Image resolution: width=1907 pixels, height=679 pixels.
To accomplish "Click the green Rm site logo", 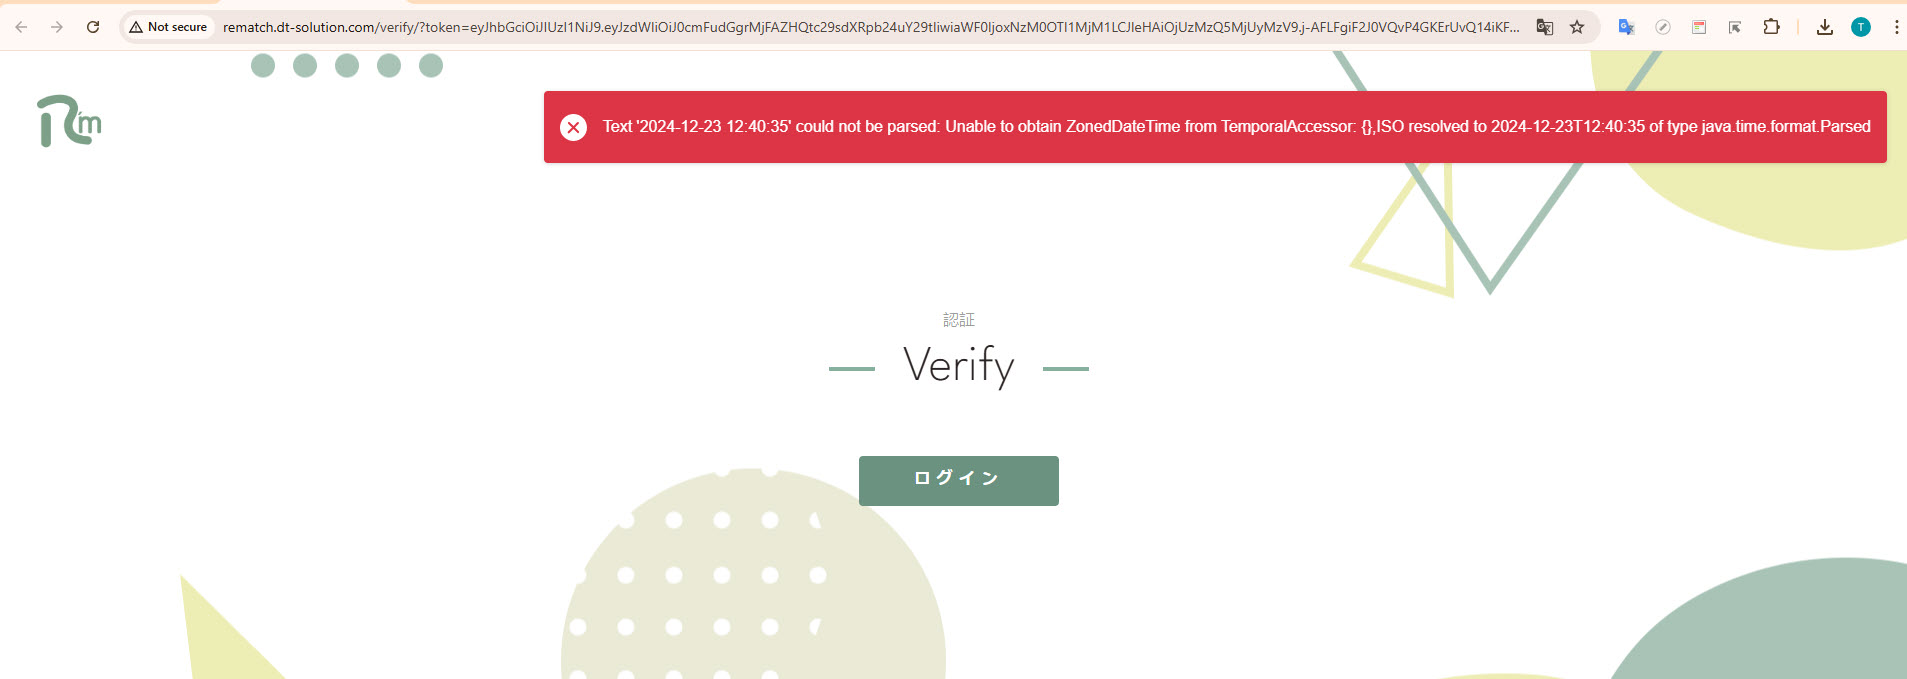I will coord(68,121).
